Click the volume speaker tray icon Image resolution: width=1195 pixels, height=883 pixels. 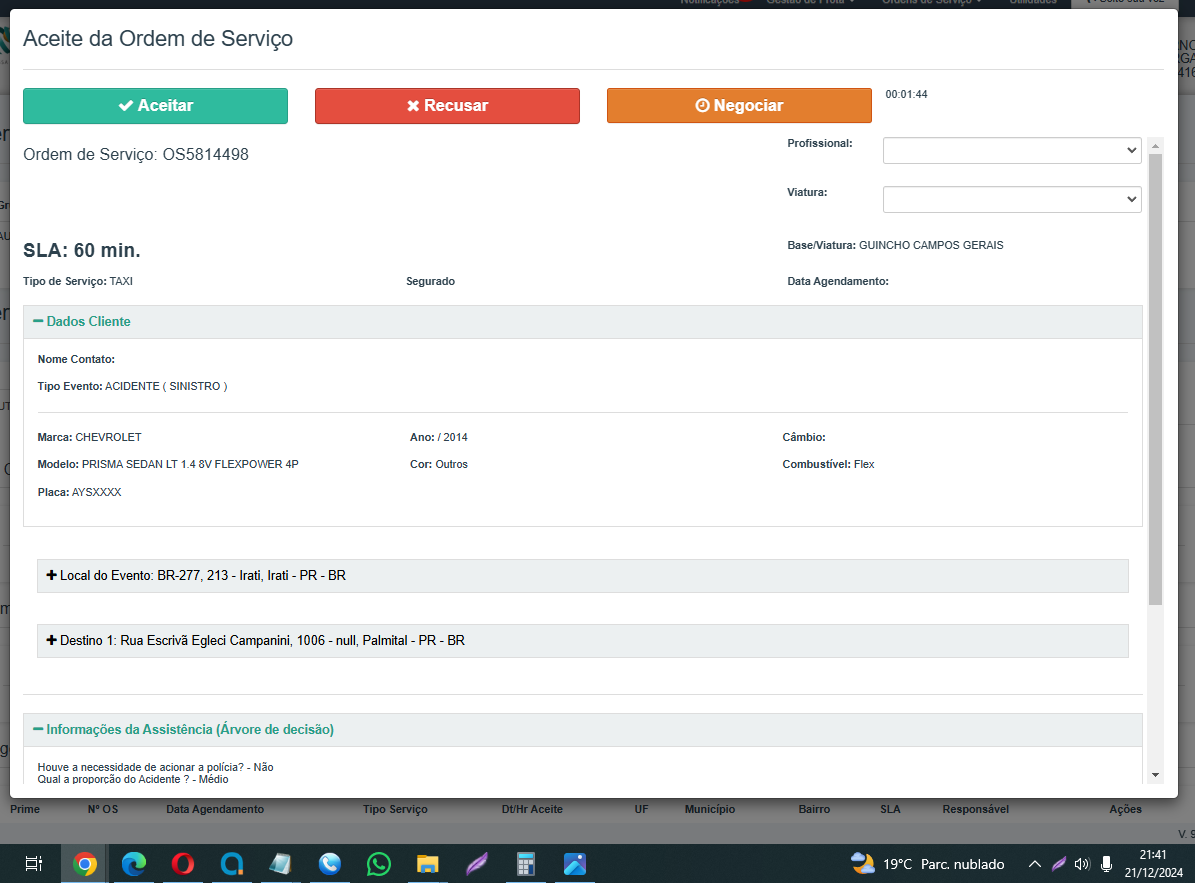[1082, 864]
